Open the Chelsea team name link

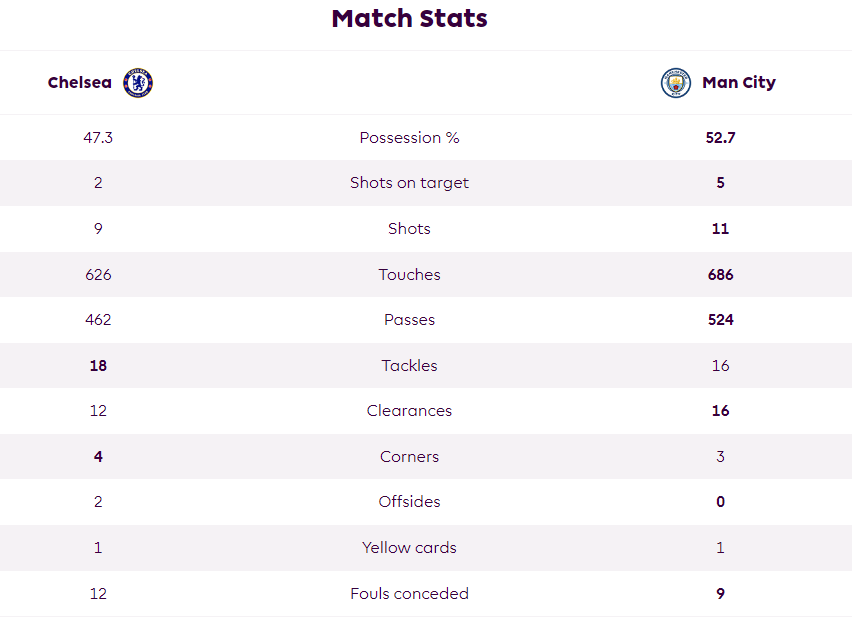(80, 83)
